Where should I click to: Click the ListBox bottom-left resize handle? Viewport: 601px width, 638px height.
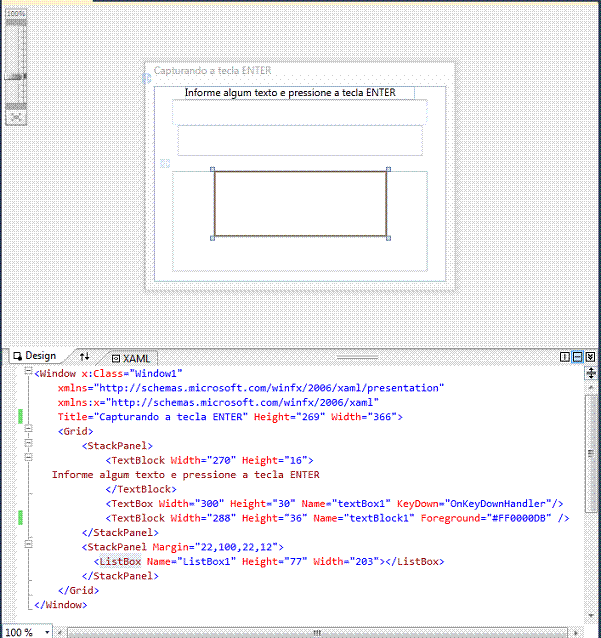click(212, 238)
